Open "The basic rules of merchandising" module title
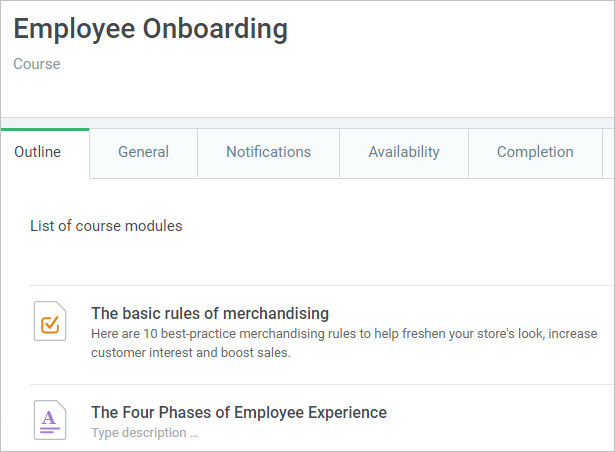The height and width of the screenshot is (452, 615). [x=210, y=313]
